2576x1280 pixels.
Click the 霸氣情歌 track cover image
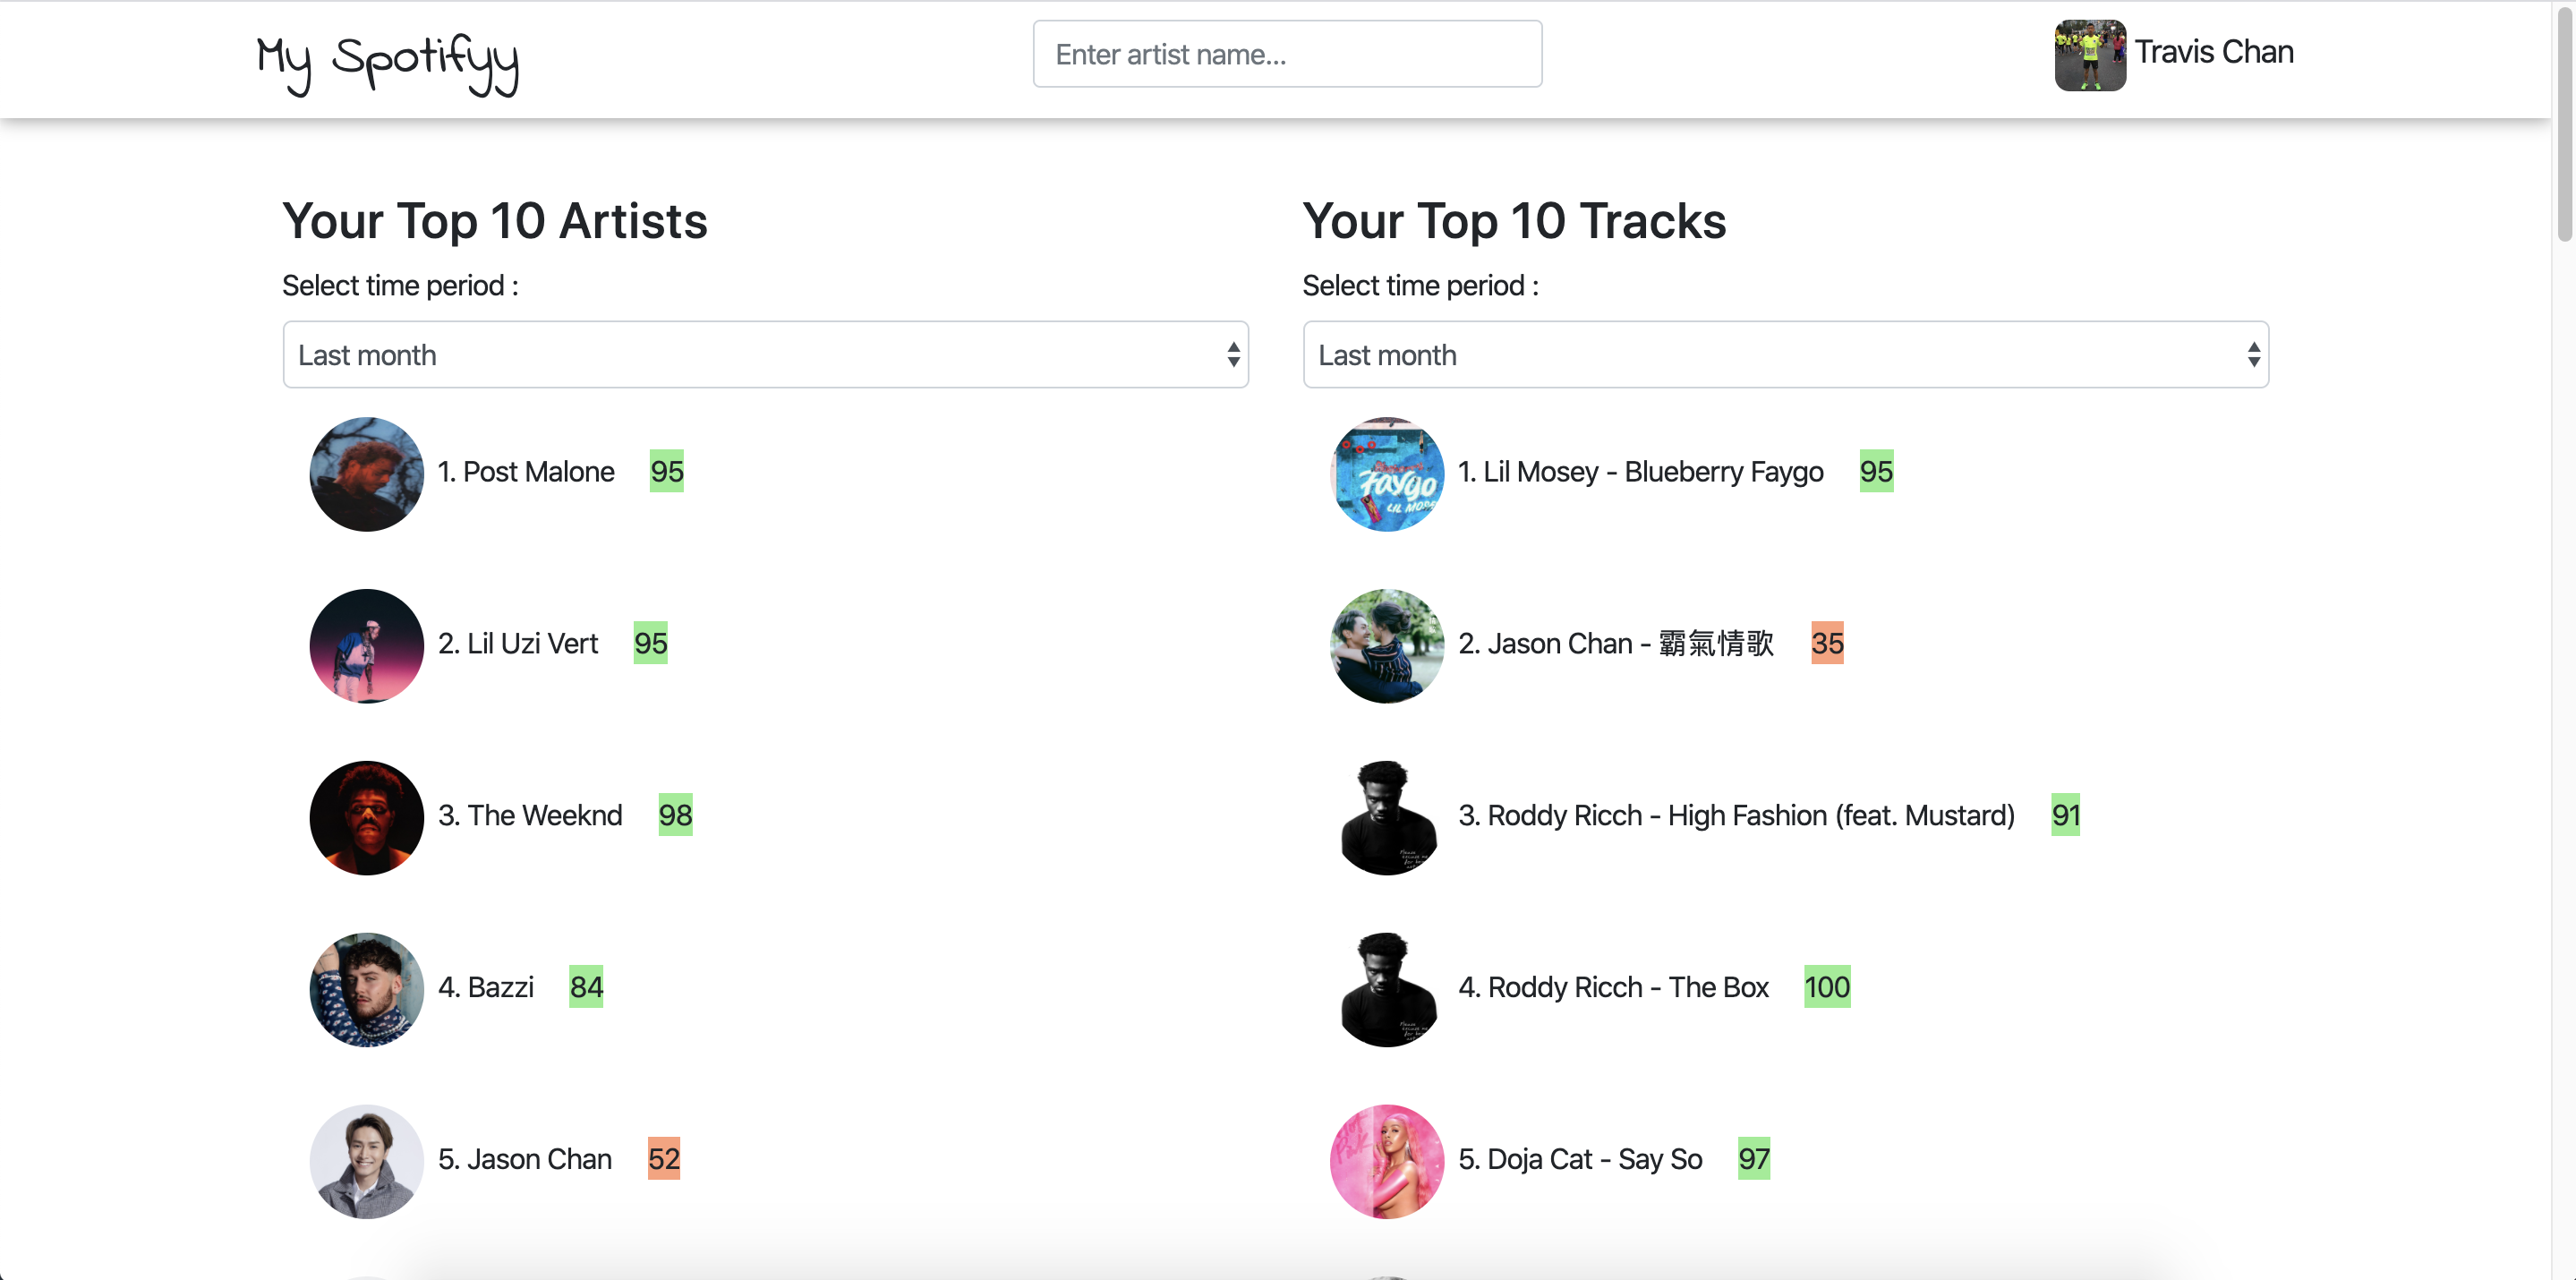coord(1387,646)
